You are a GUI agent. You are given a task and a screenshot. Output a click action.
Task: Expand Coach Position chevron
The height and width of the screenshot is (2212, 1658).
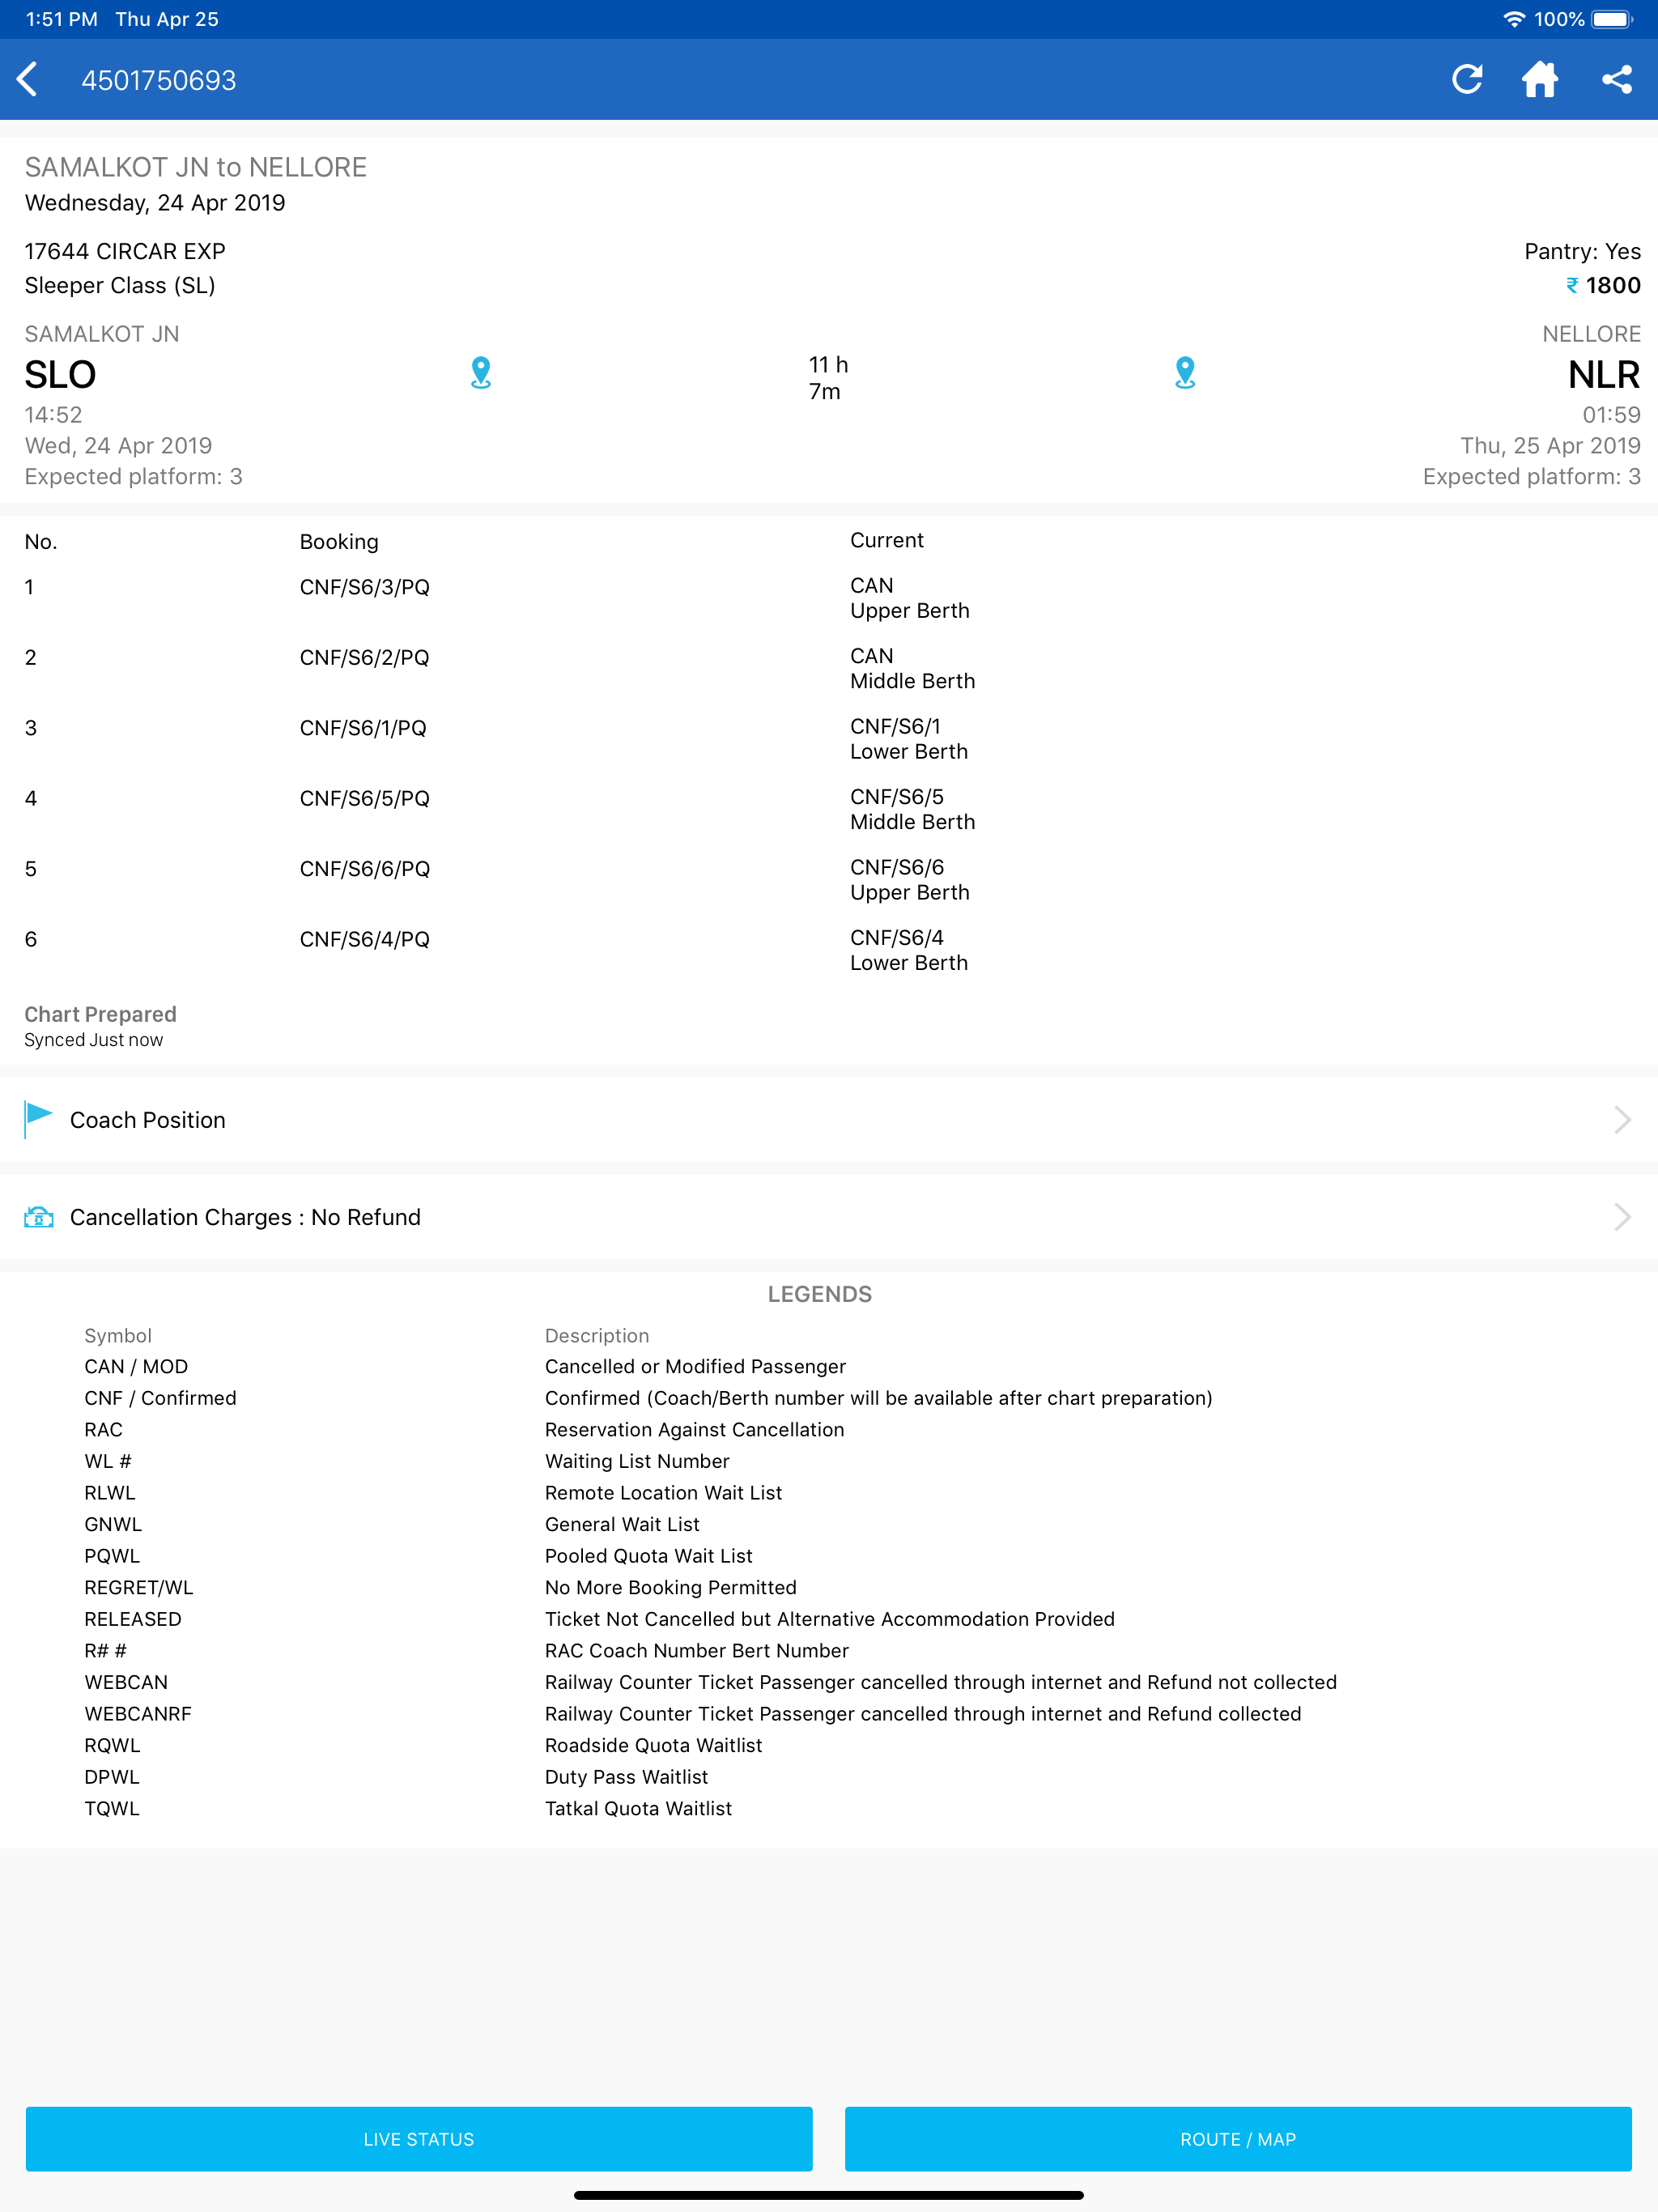[x=1622, y=1119]
